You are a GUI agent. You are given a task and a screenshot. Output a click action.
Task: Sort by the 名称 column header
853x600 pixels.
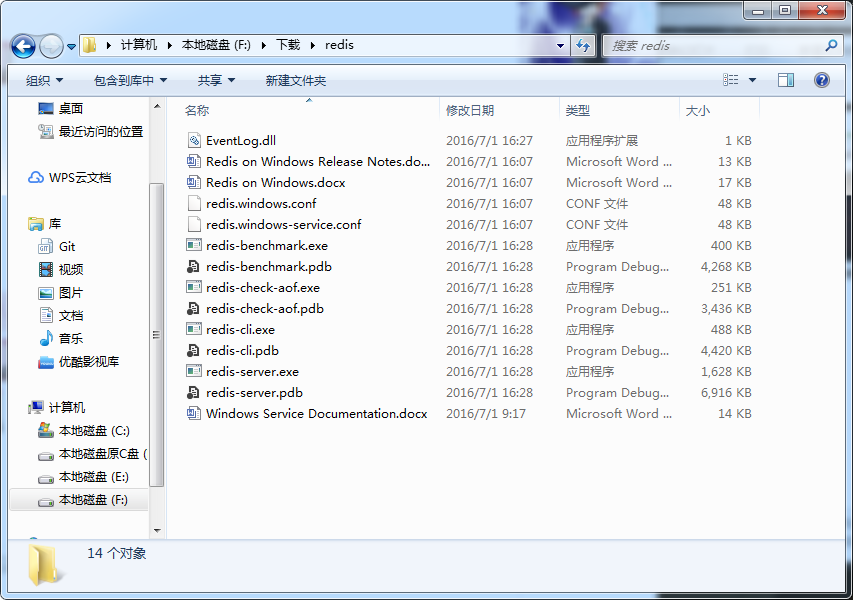point(196,110)
